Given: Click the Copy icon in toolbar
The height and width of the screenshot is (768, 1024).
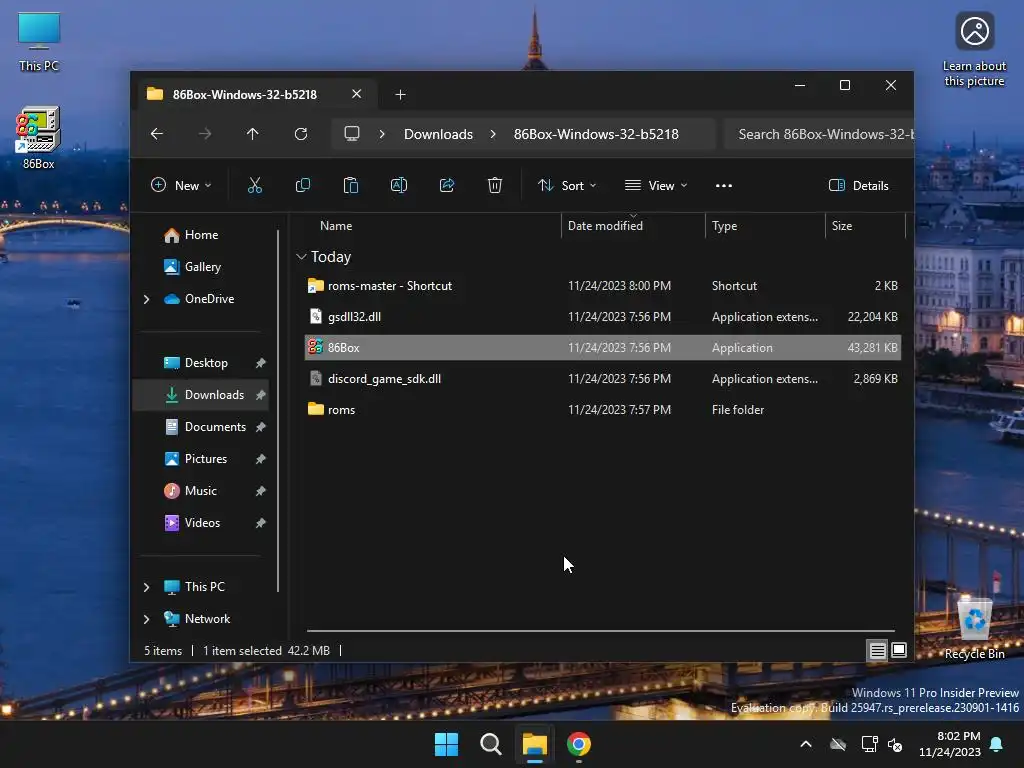Looking at the screenshot, I should 303,185.
